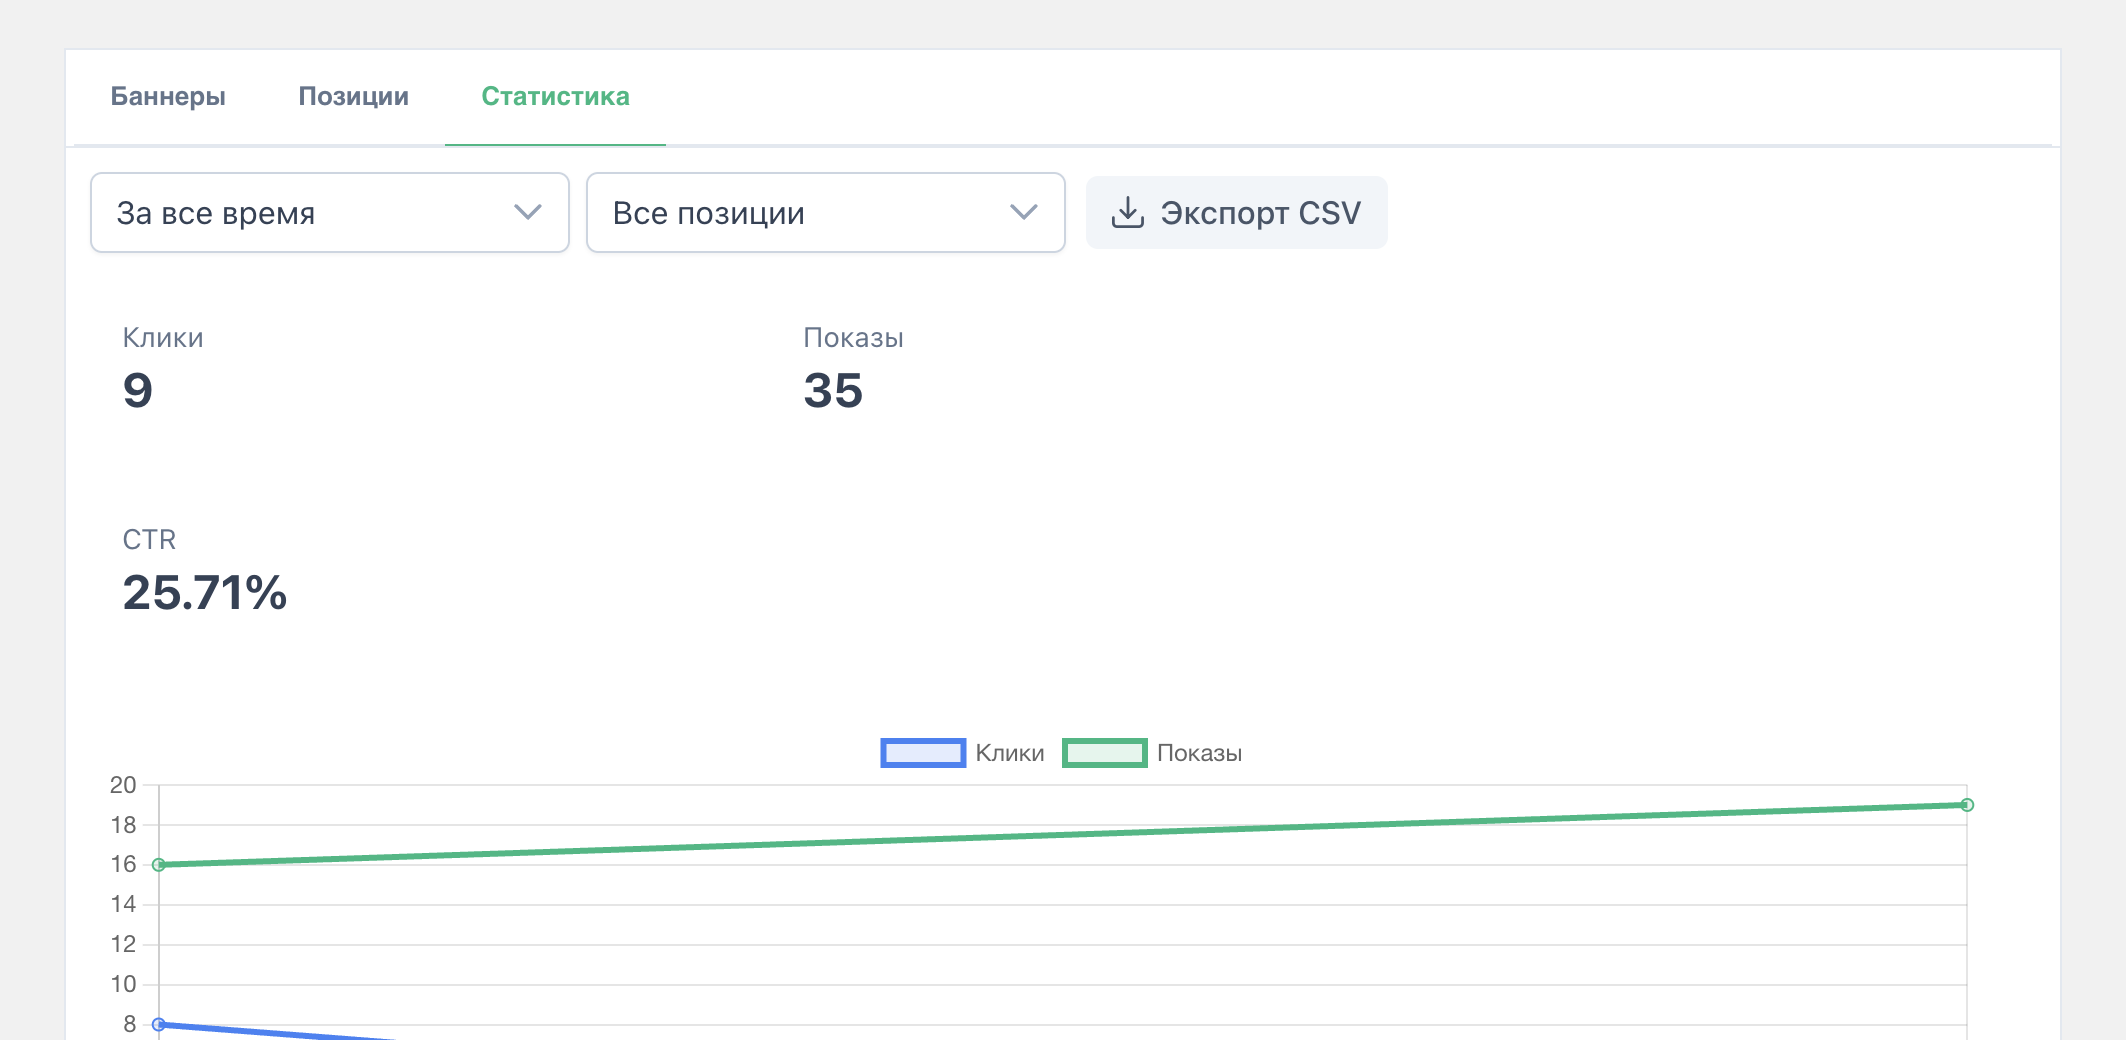This screenshot has height=1040, width=2126.
Task: Toggle the Показы legend color box
Action: 1104,753
